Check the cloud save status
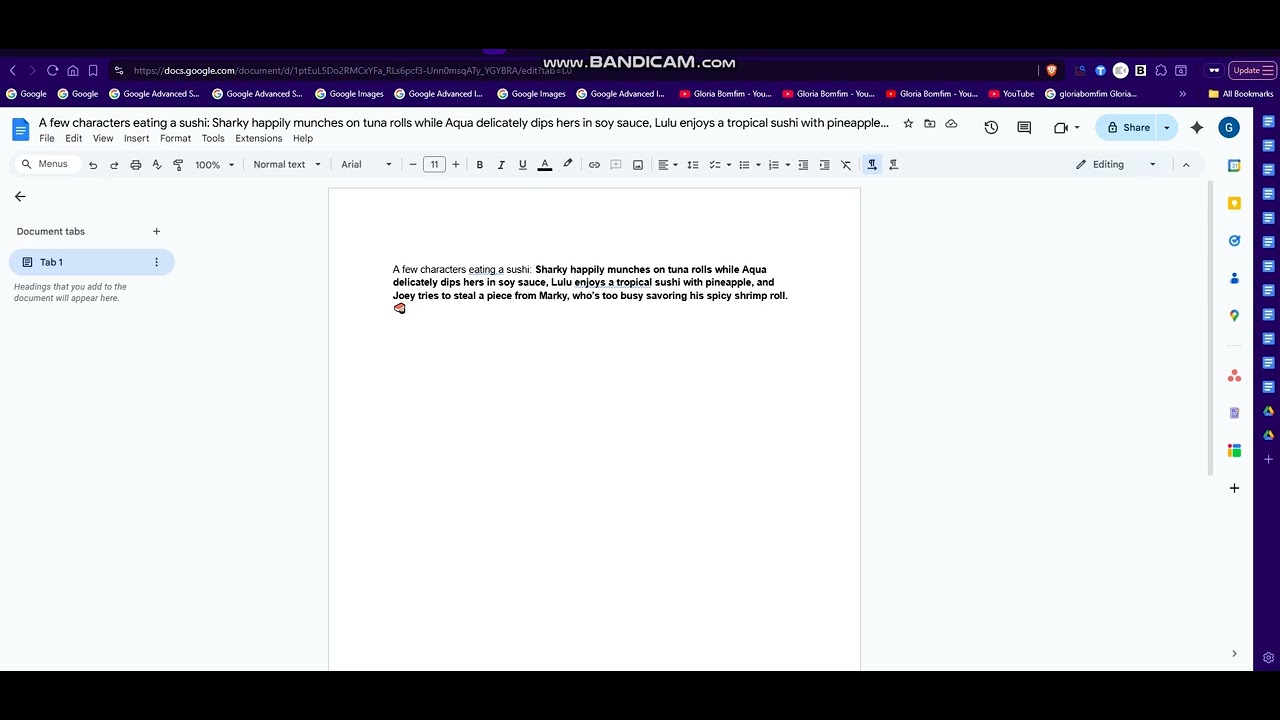 click(951, 123)
